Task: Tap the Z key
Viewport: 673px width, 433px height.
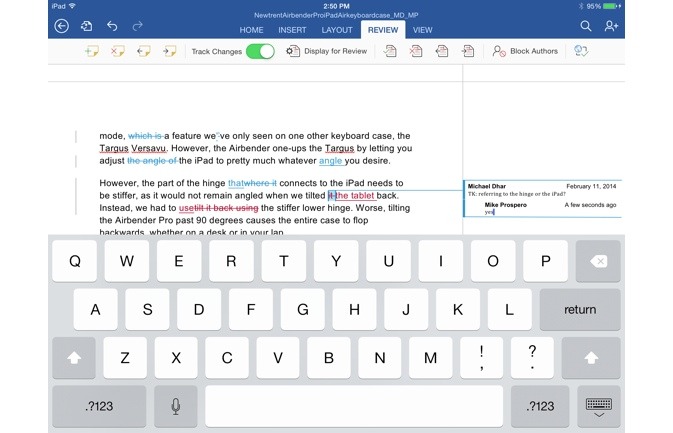Action: point(125,357)
